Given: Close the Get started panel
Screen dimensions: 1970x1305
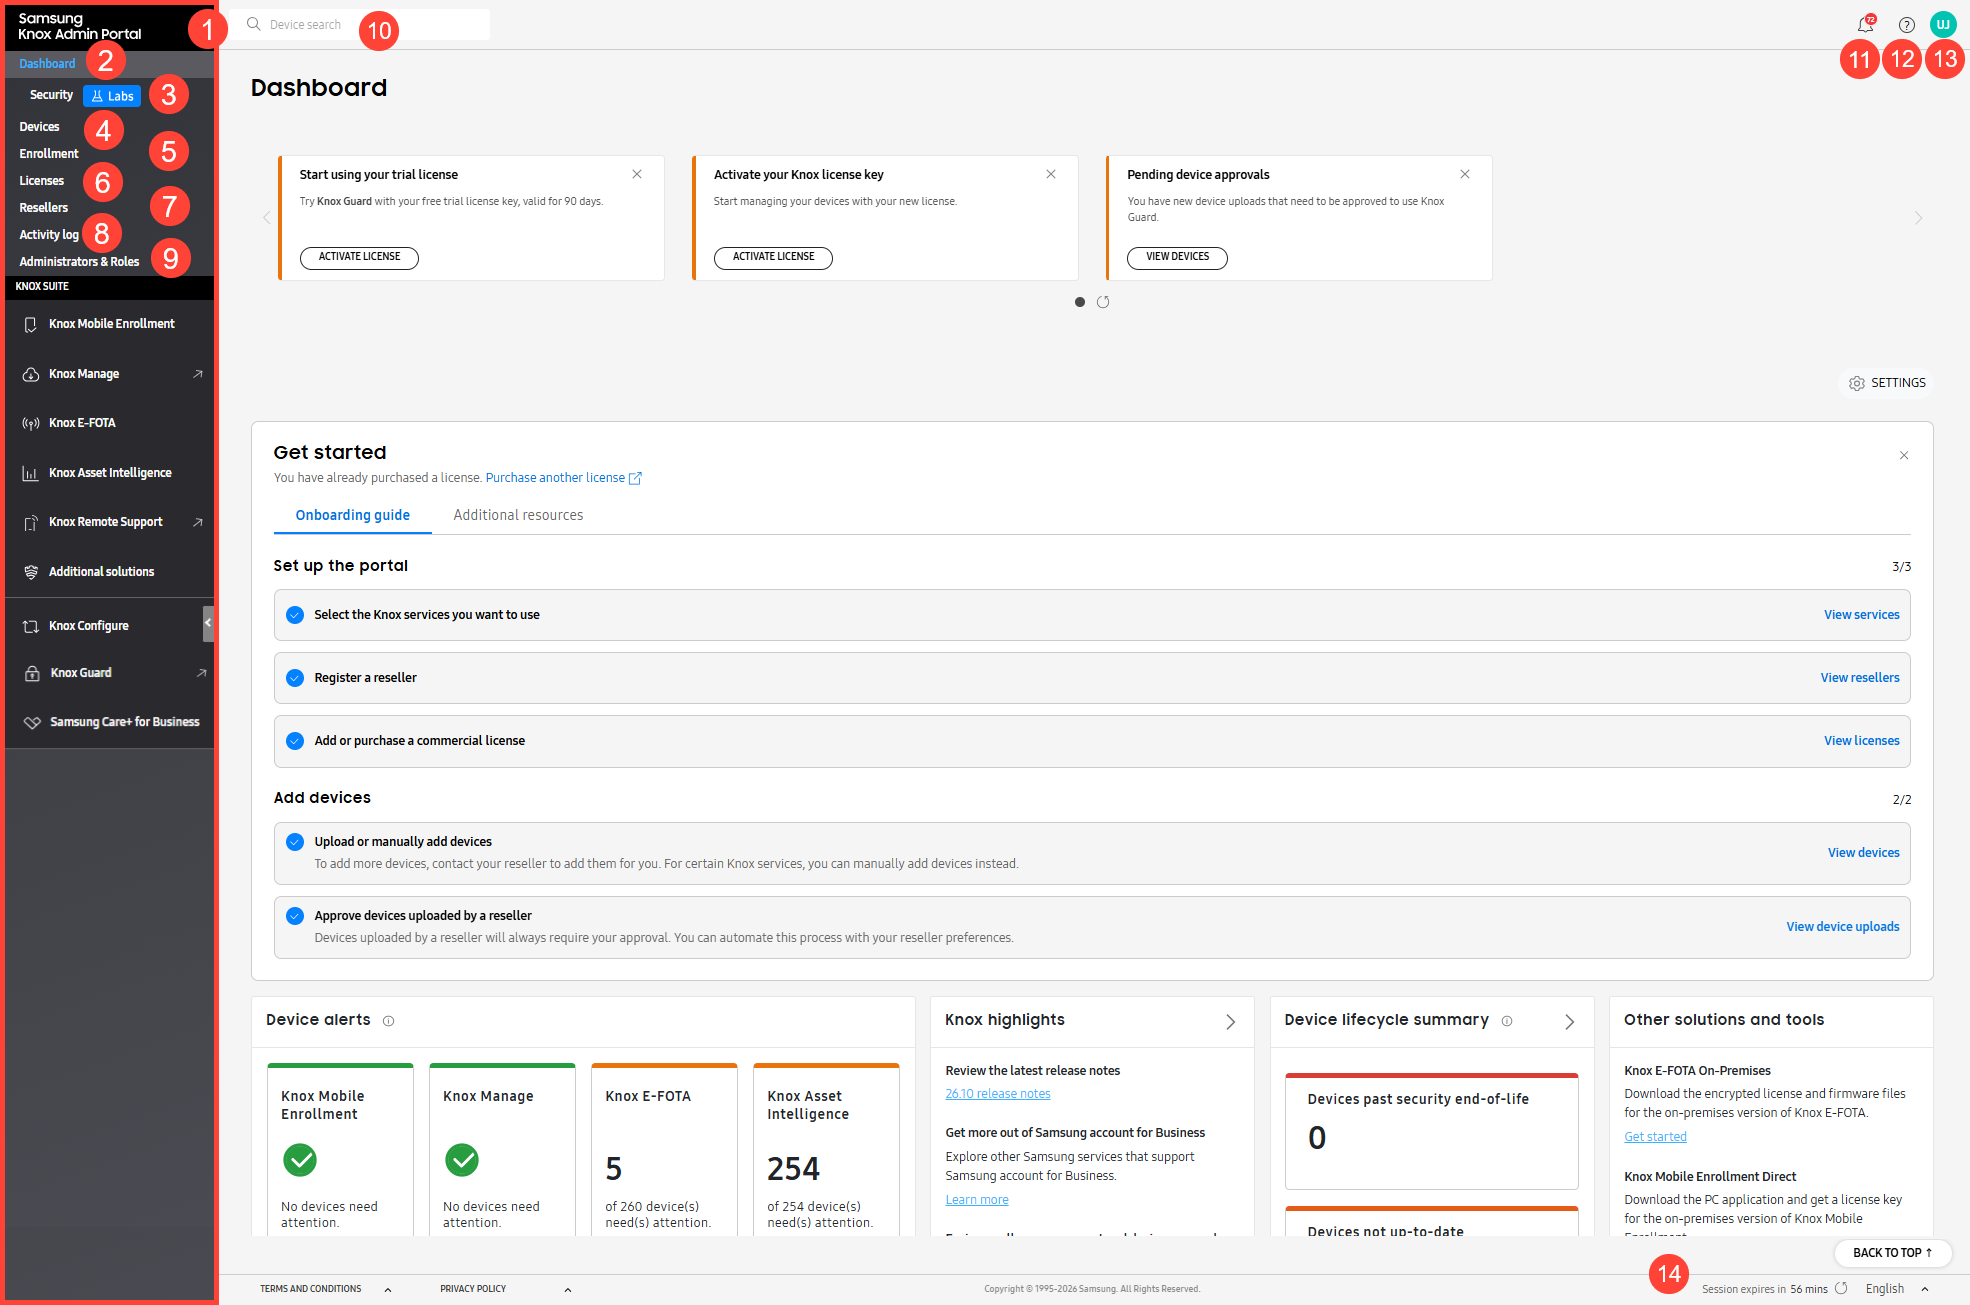Looking at the screenshot, I should click(x=1904, y=455).
